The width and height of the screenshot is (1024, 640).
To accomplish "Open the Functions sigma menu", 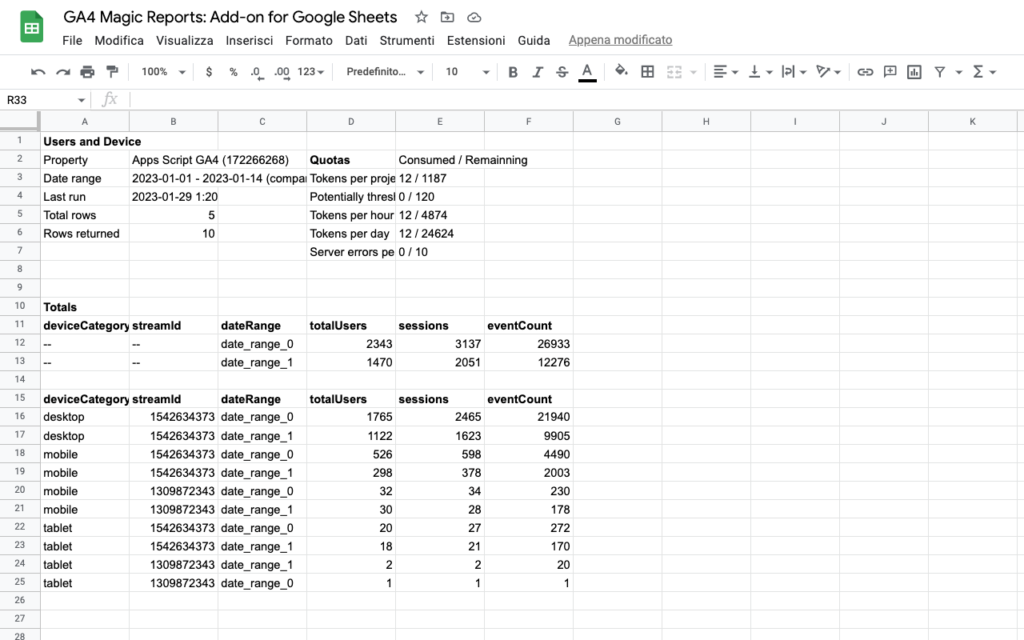I will point(984,72).
